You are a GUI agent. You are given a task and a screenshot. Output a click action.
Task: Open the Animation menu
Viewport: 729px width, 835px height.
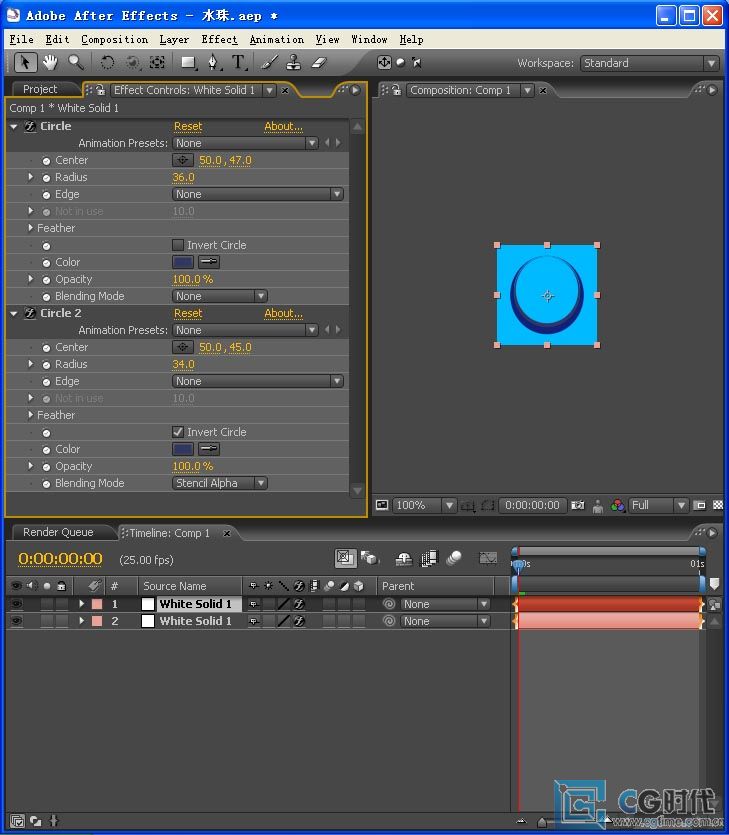click(x=276, y=39)
